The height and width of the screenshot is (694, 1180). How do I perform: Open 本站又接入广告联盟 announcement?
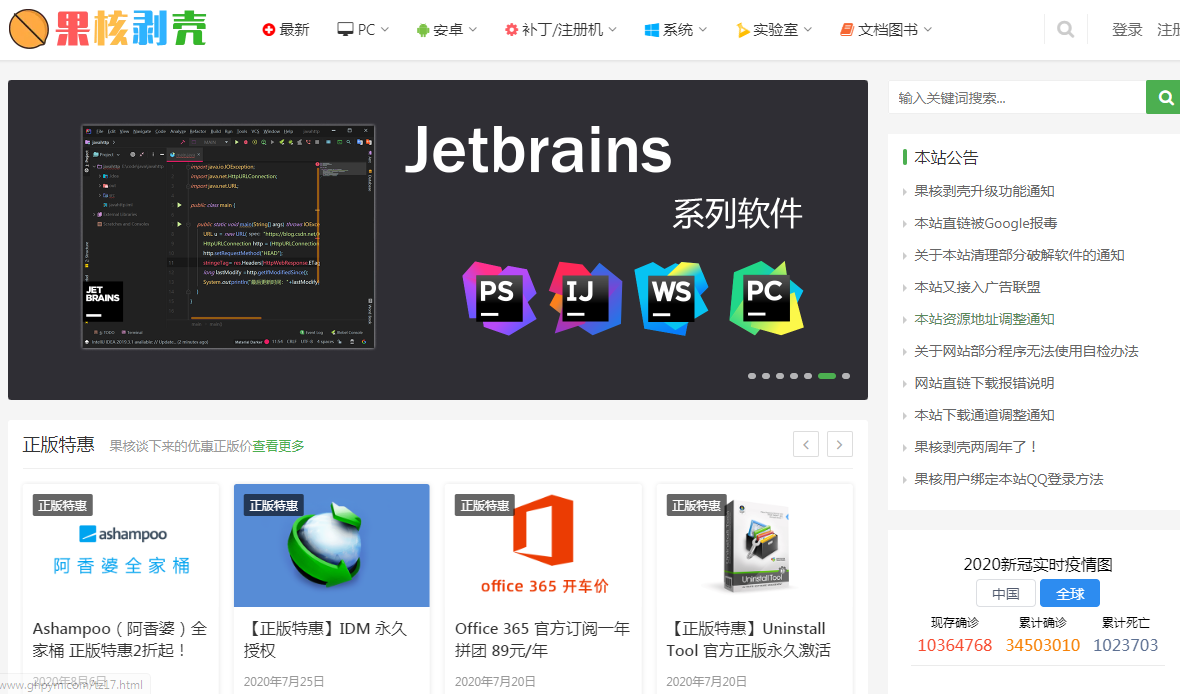pyautogui.click(x=977, y=287)
